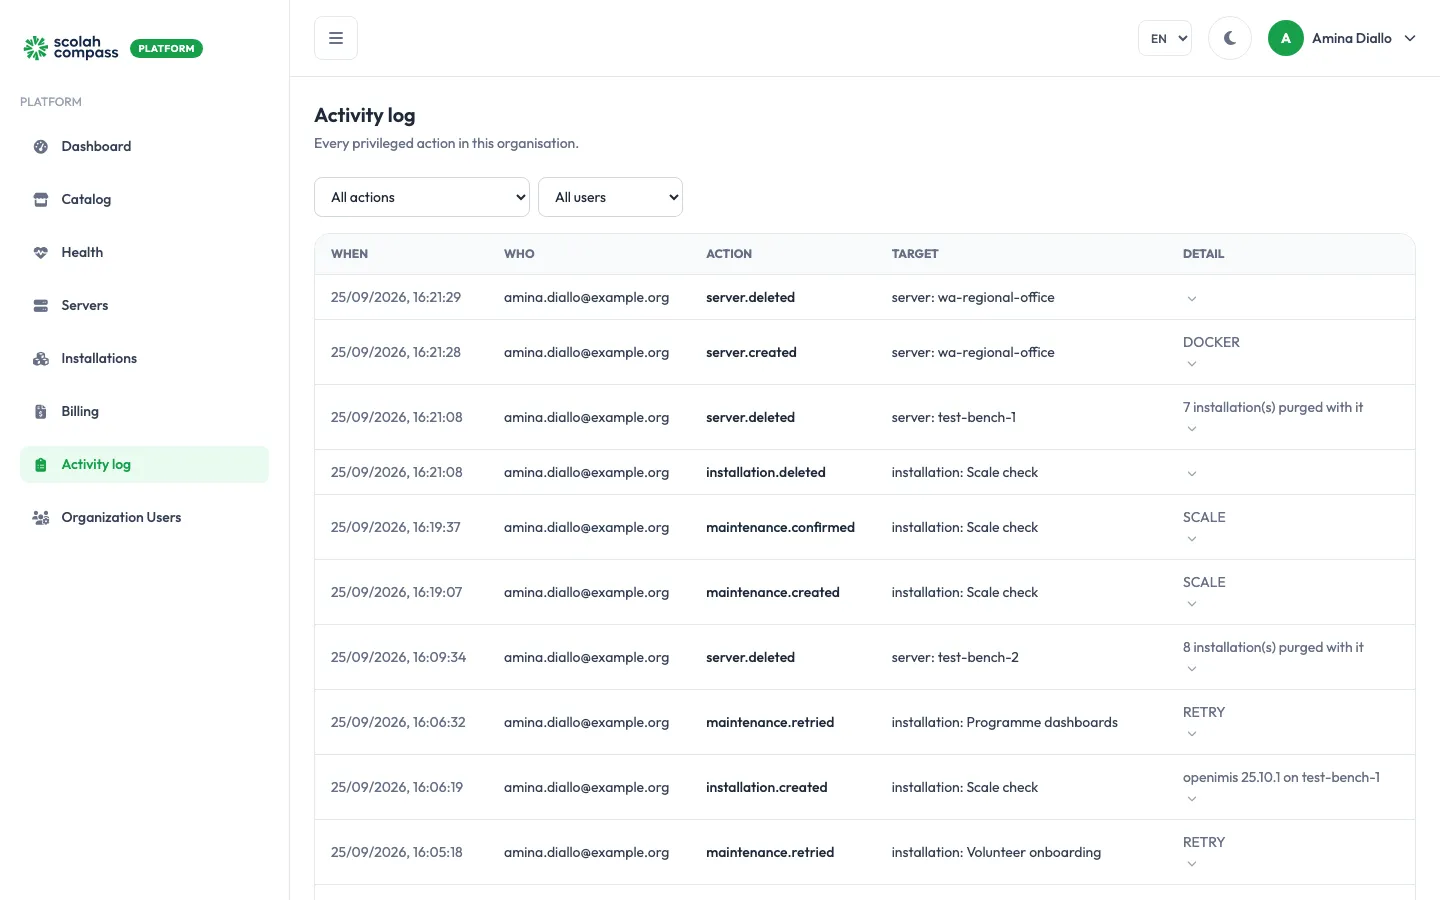
Task: Expand chevron under 7 installation(s) purged detail
Action: pos(1191,429)
